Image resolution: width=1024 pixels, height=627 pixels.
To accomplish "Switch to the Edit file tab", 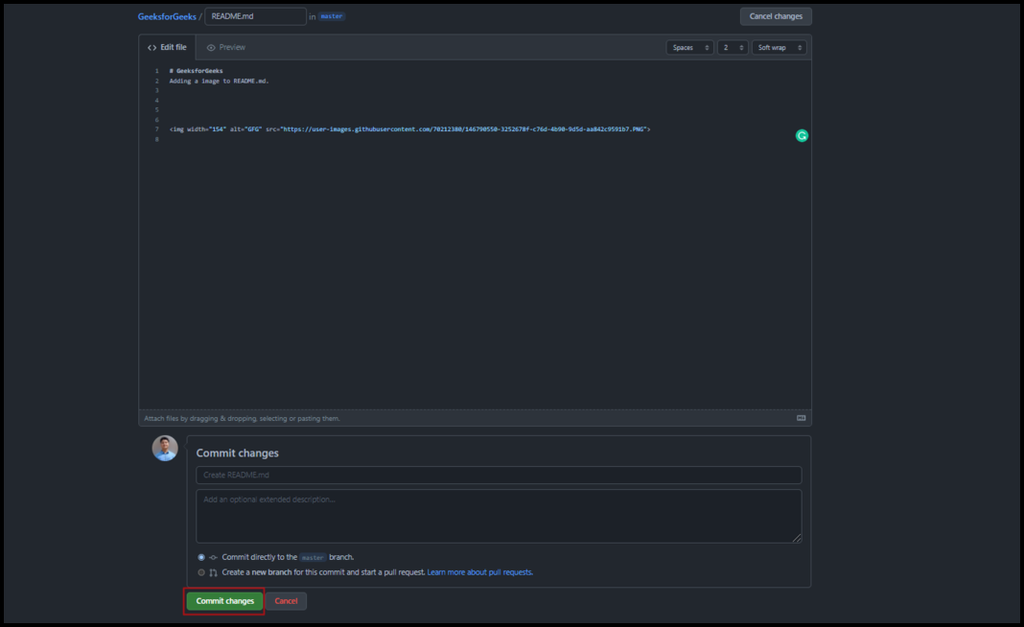I will 167,48.
